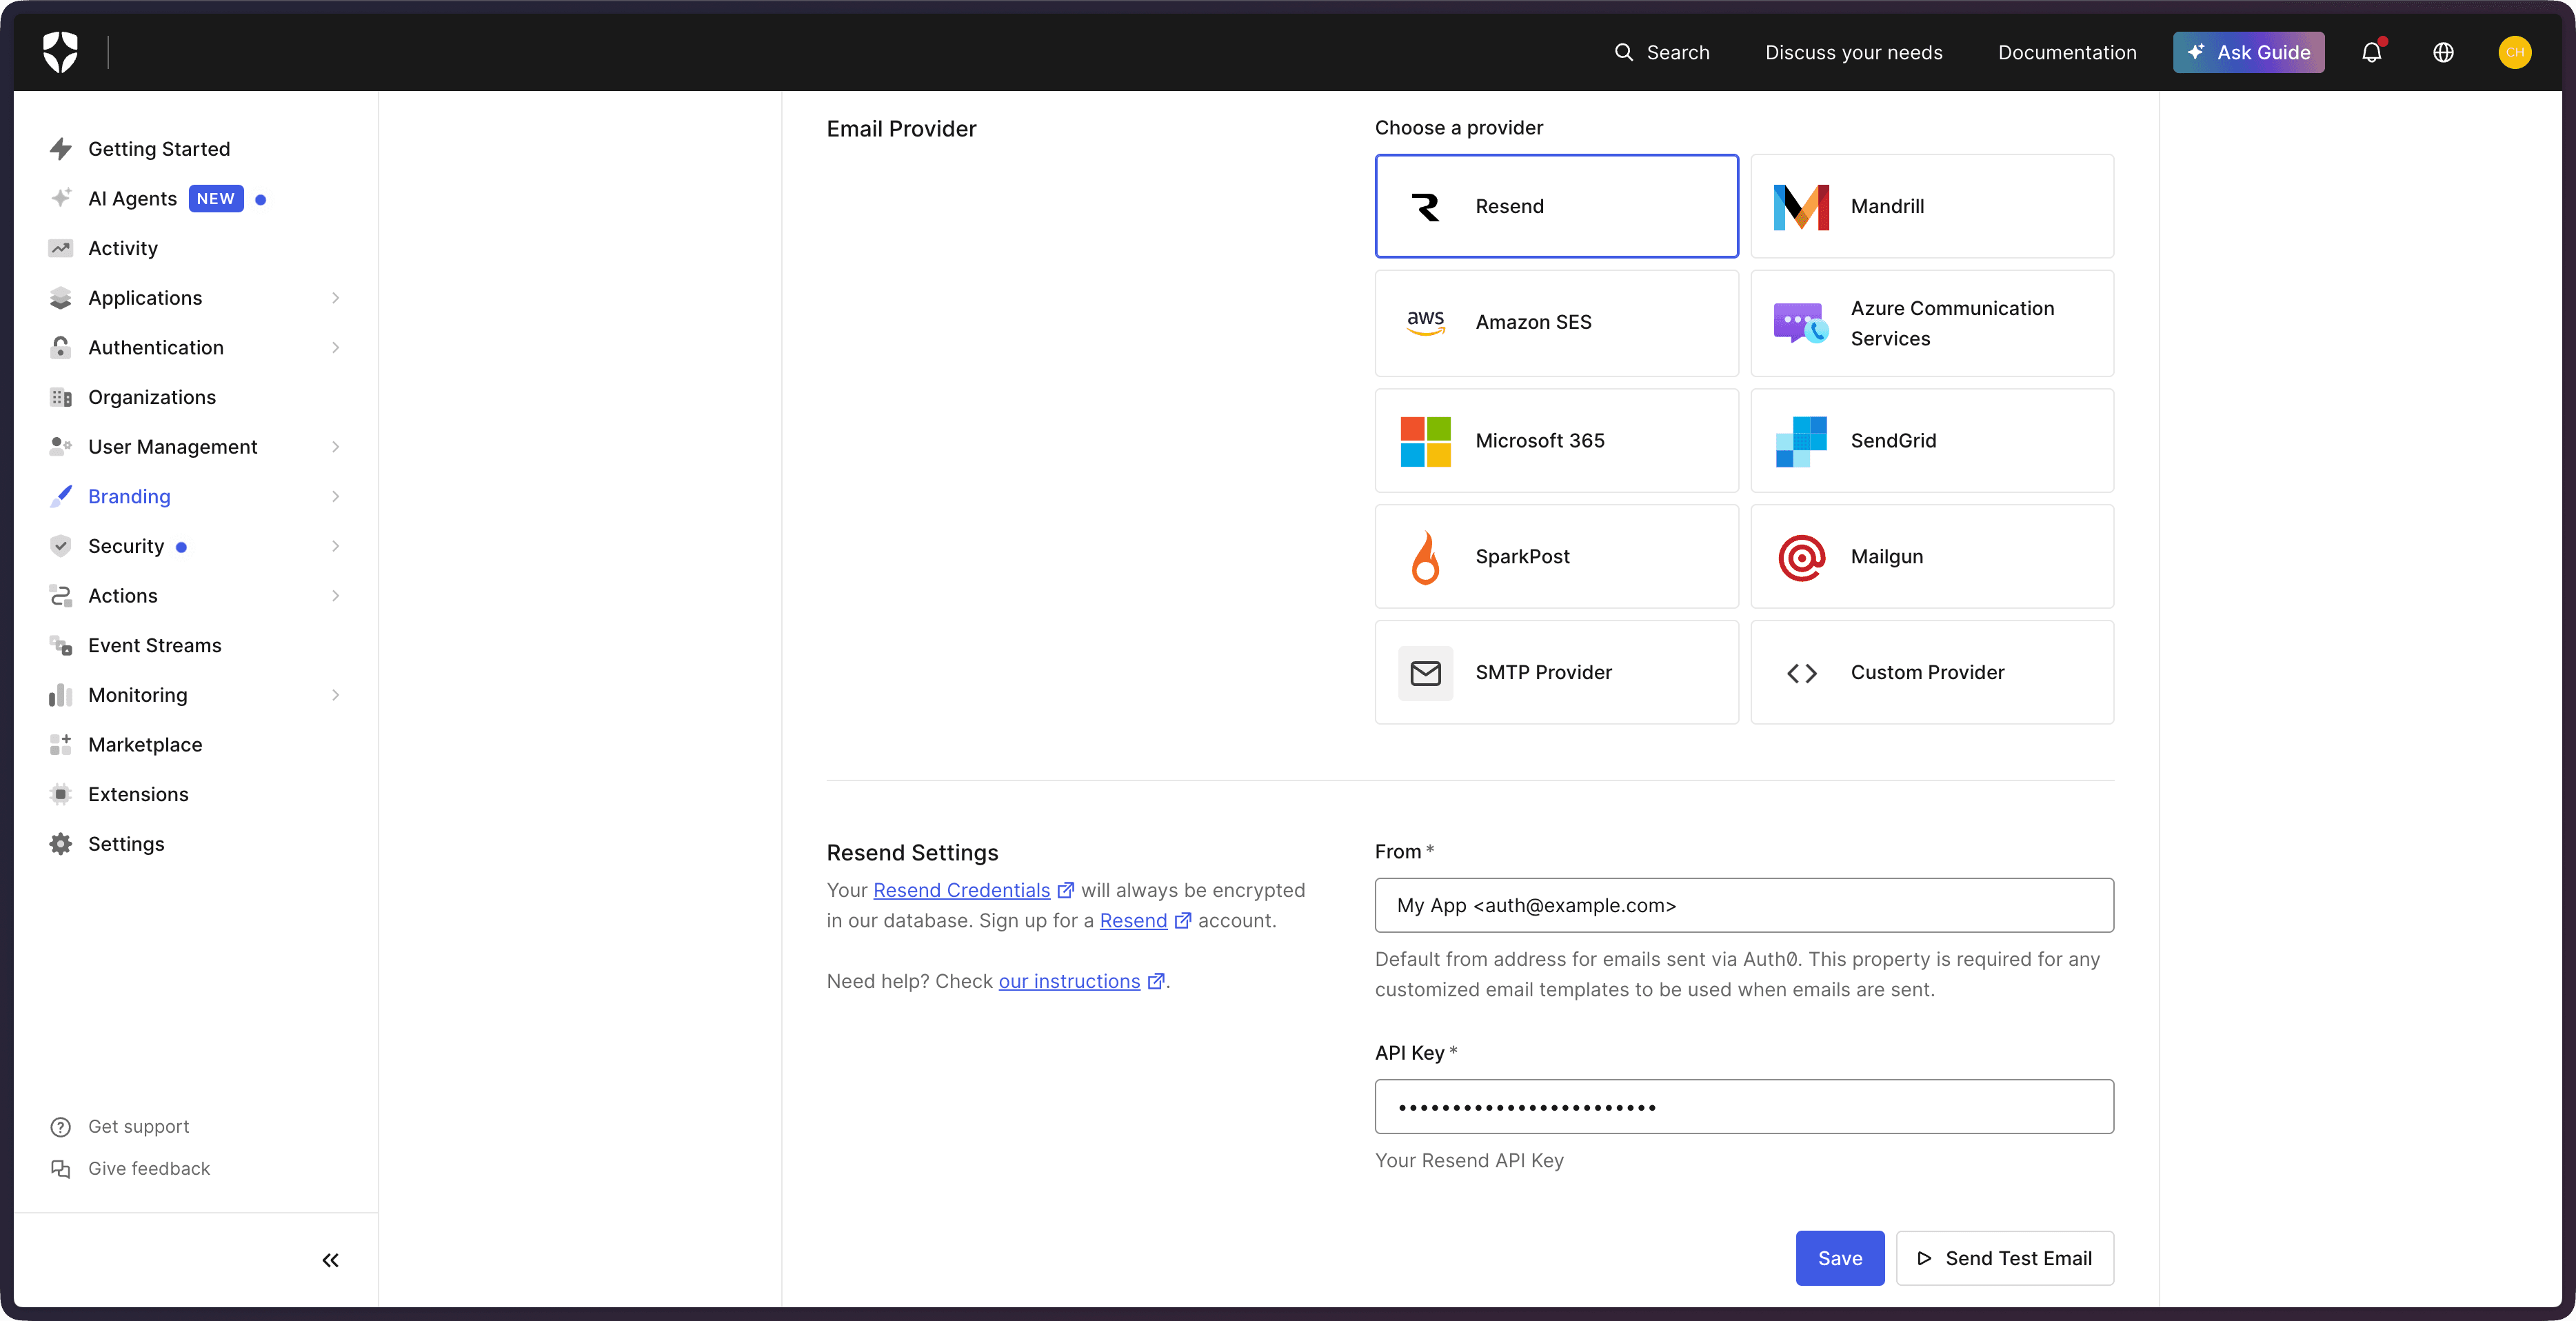2576x1321 pixels.
Task: Select Amazon SES as the provider
Action: 1556,322
